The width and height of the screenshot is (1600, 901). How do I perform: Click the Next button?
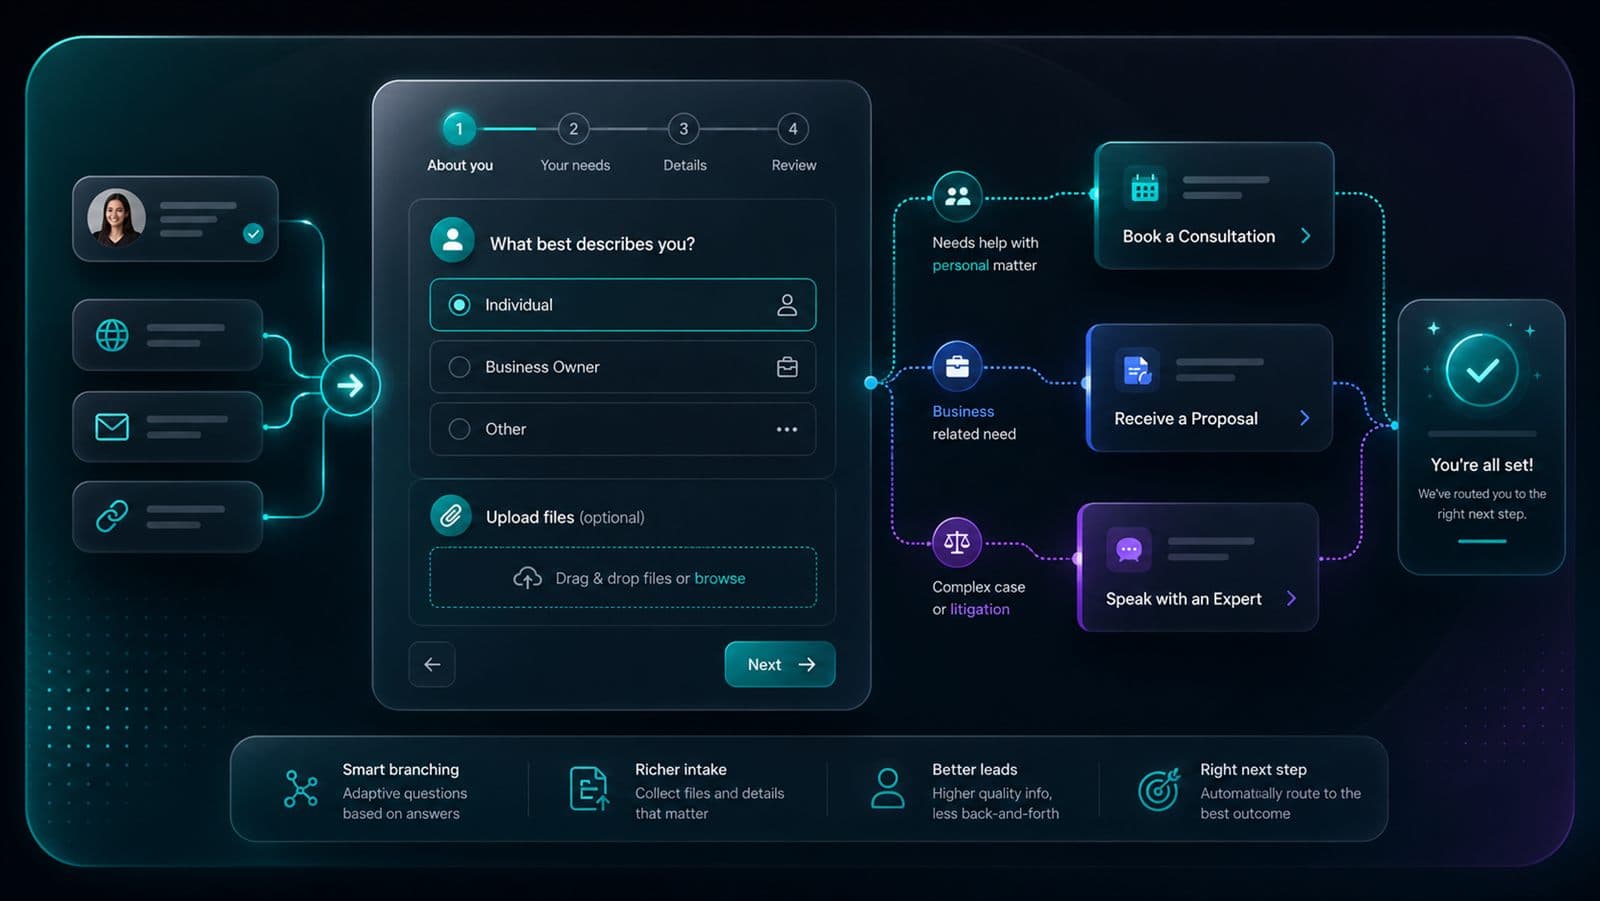780,664
